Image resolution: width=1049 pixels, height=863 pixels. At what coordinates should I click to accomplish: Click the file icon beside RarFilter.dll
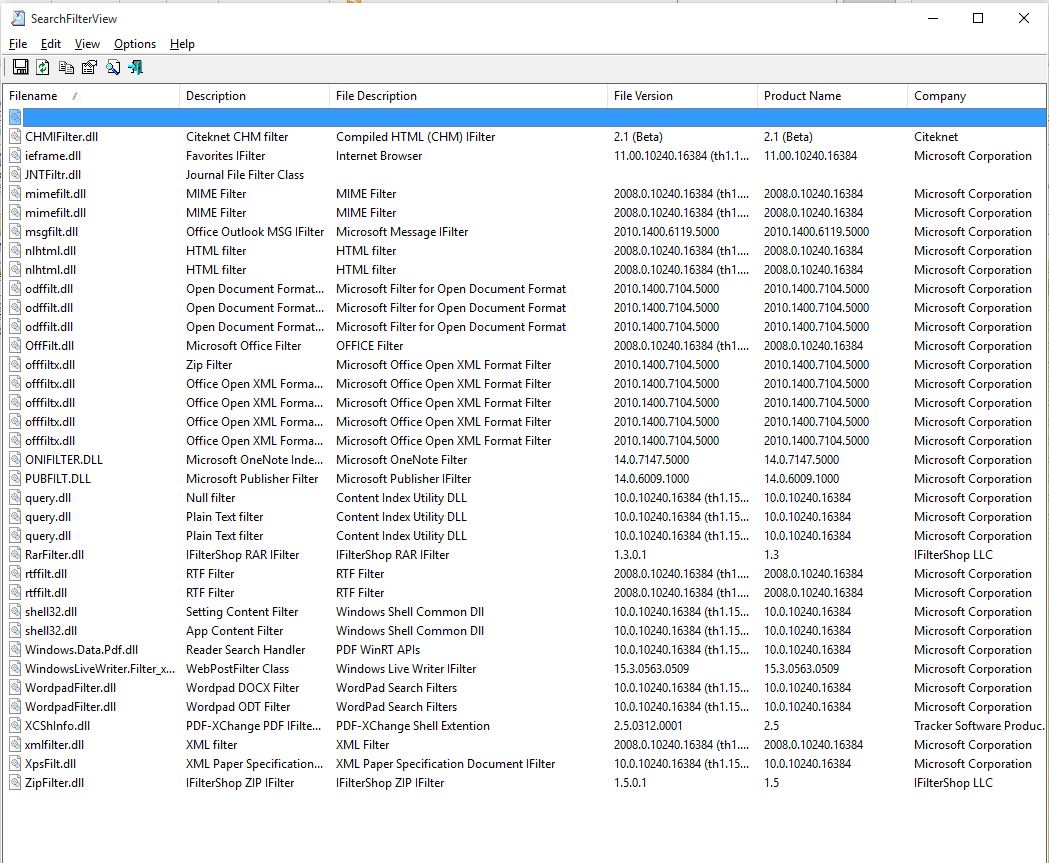15,555
